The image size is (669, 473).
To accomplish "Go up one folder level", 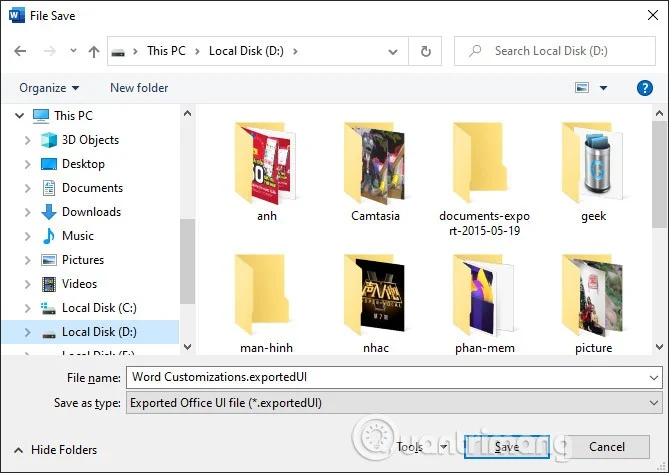I will click(94, 52).
